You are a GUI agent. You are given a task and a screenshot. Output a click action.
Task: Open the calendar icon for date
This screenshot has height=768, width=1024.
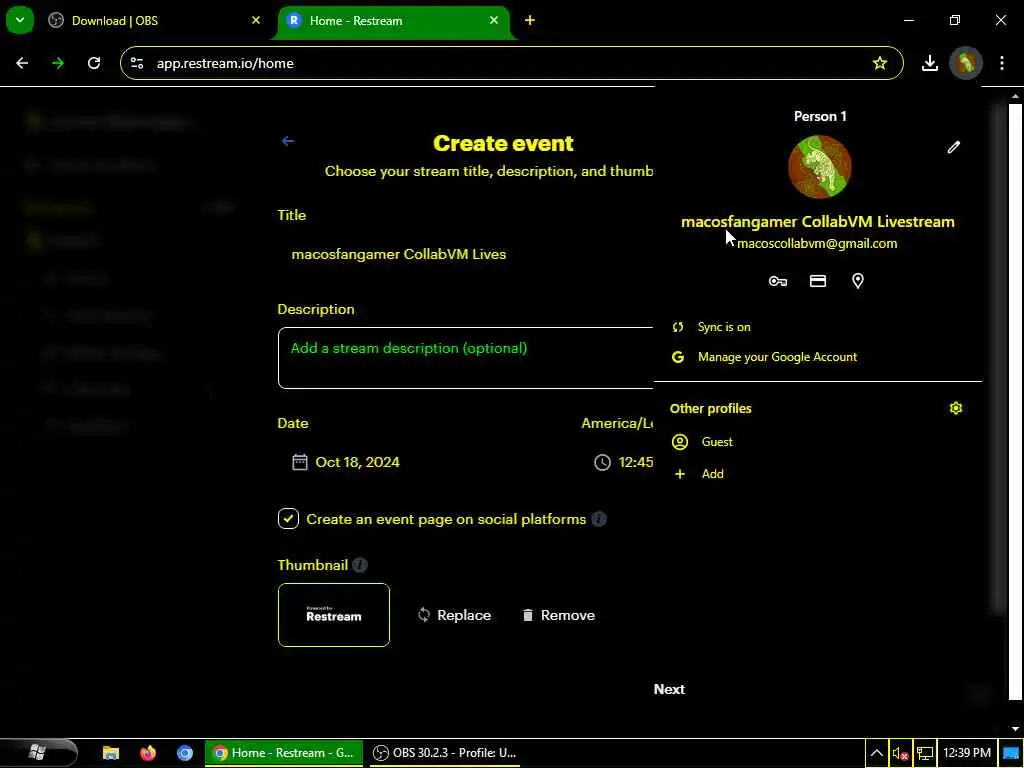(x=299, y=462)
